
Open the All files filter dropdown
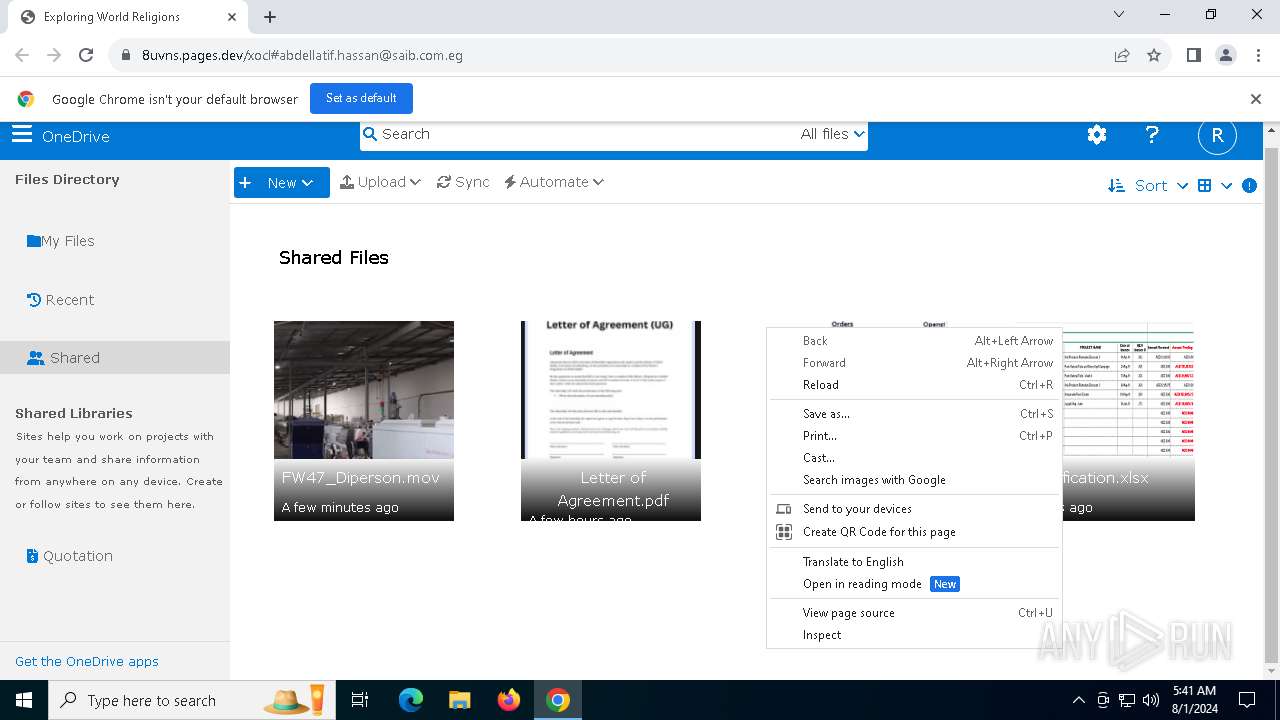832,134
